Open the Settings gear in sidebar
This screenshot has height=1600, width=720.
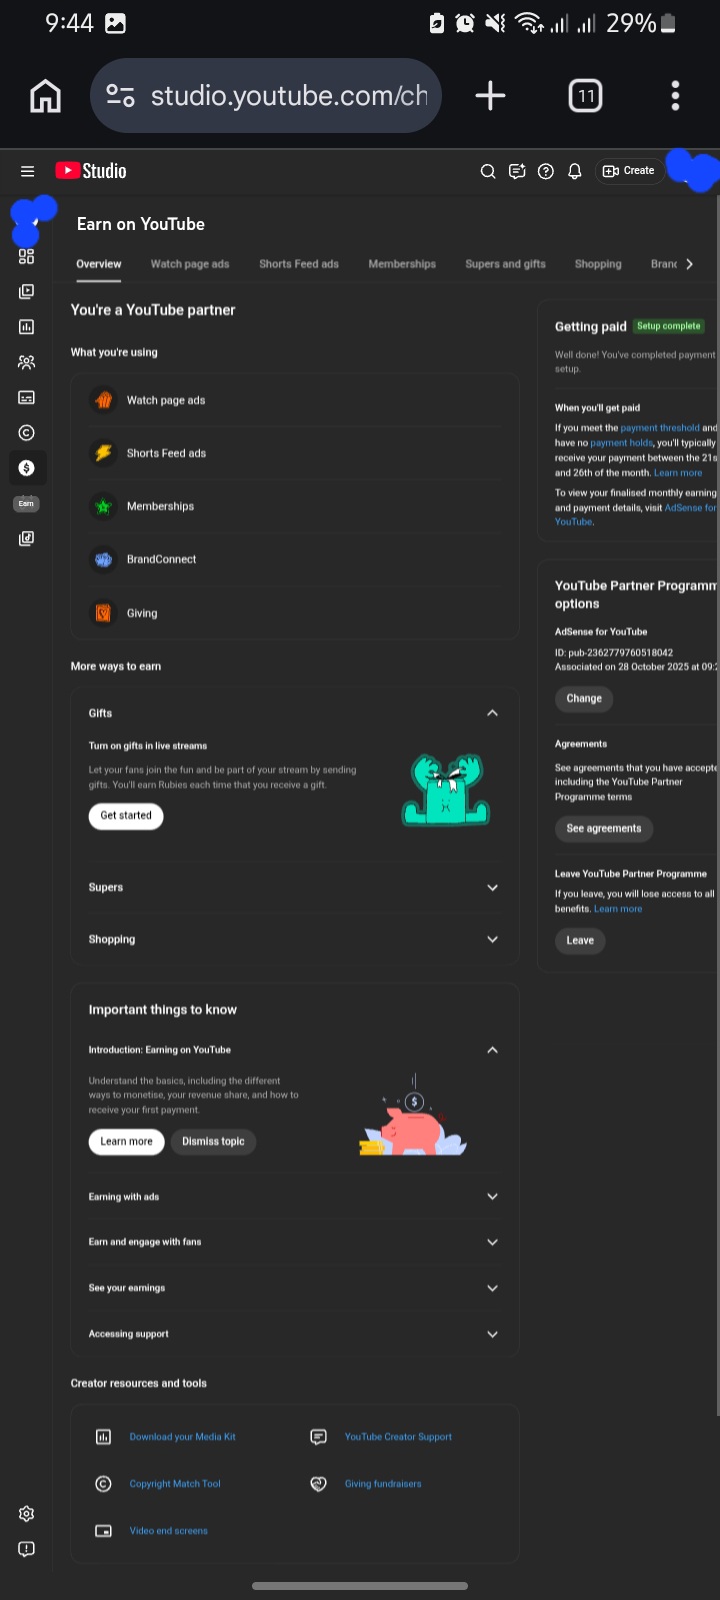[27, 1514]
